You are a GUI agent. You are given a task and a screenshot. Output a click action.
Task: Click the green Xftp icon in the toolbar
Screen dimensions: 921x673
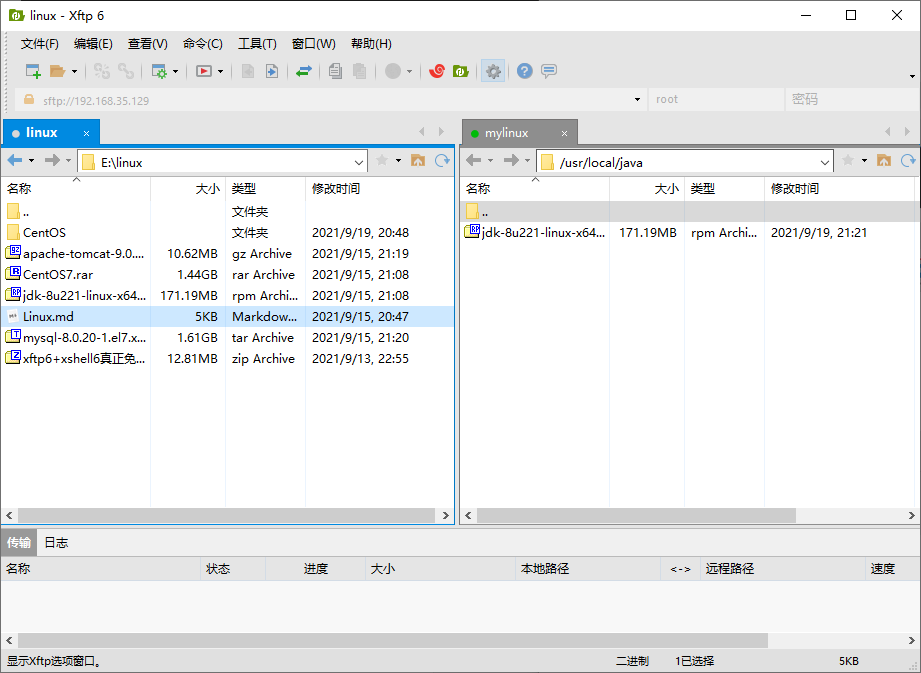click(460, 71)
